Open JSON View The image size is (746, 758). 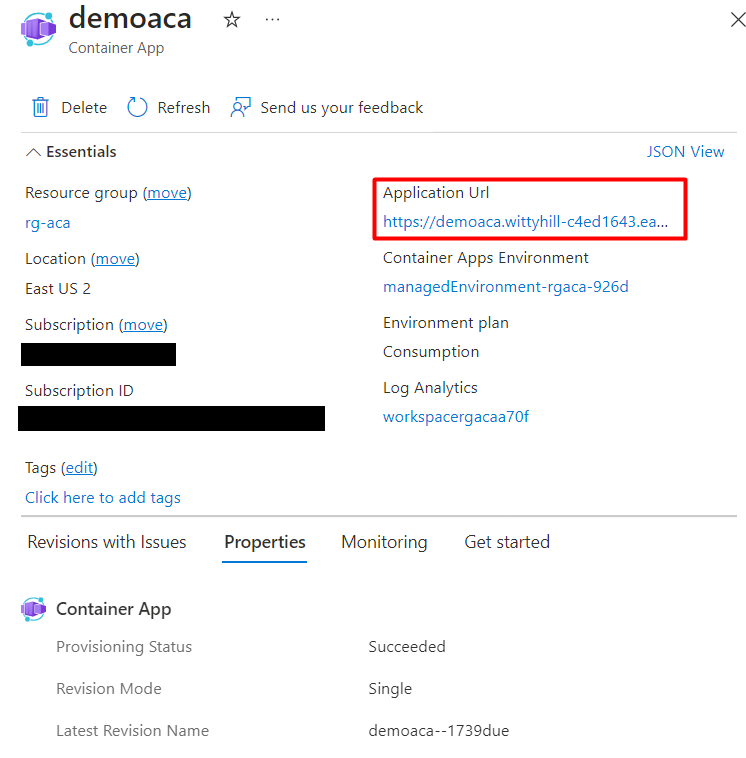click(685, 152)
